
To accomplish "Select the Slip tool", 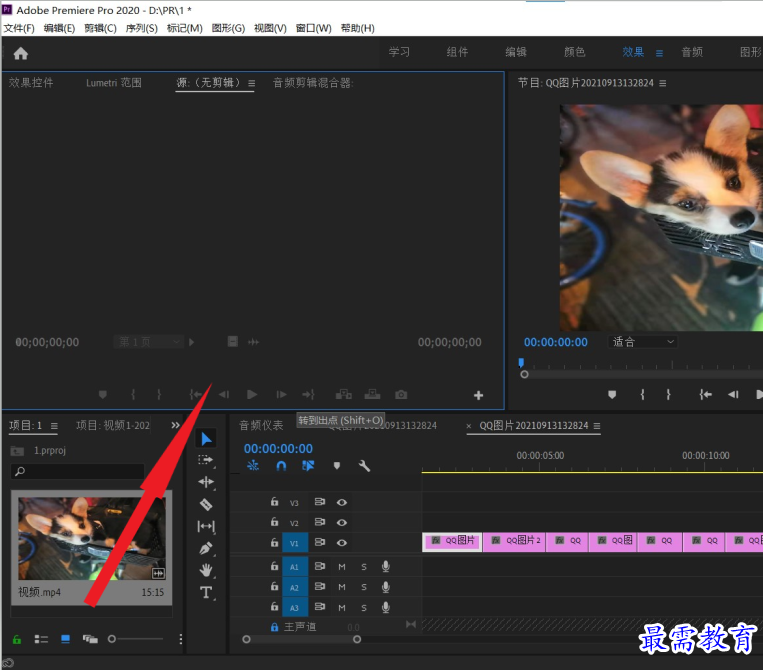I will click(206, 526).
